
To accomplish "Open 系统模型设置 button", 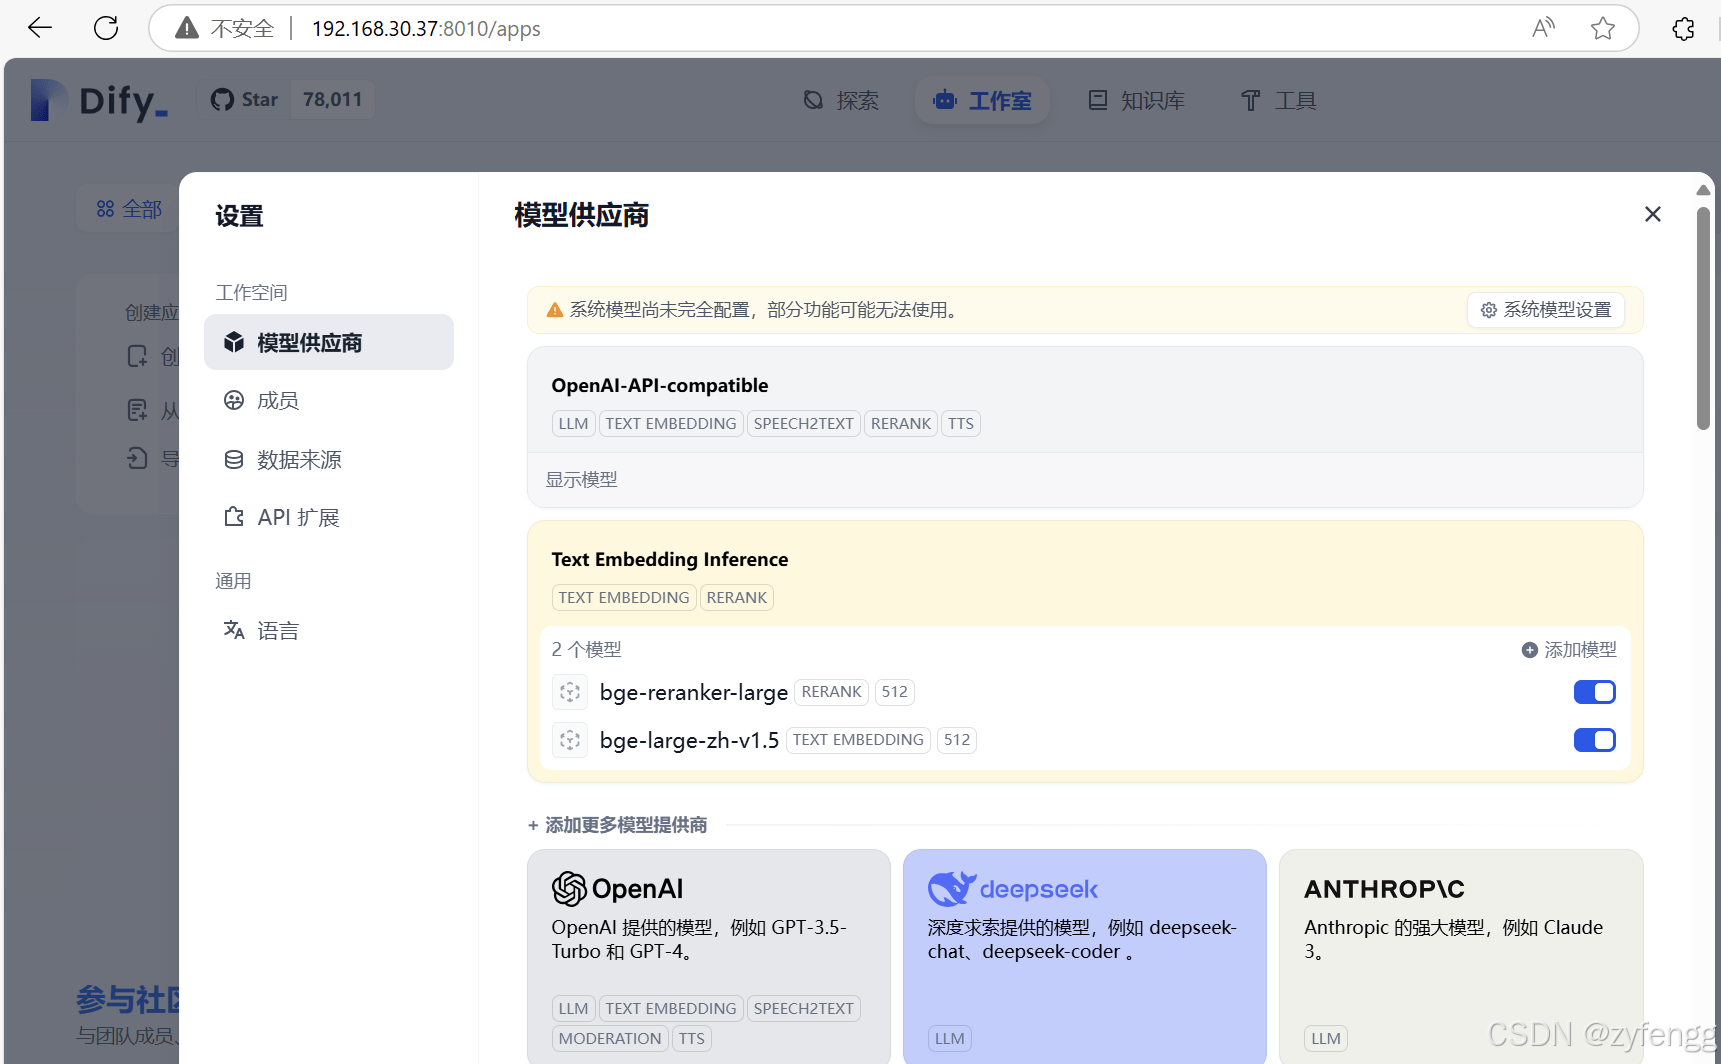I will coord(1546,310).
